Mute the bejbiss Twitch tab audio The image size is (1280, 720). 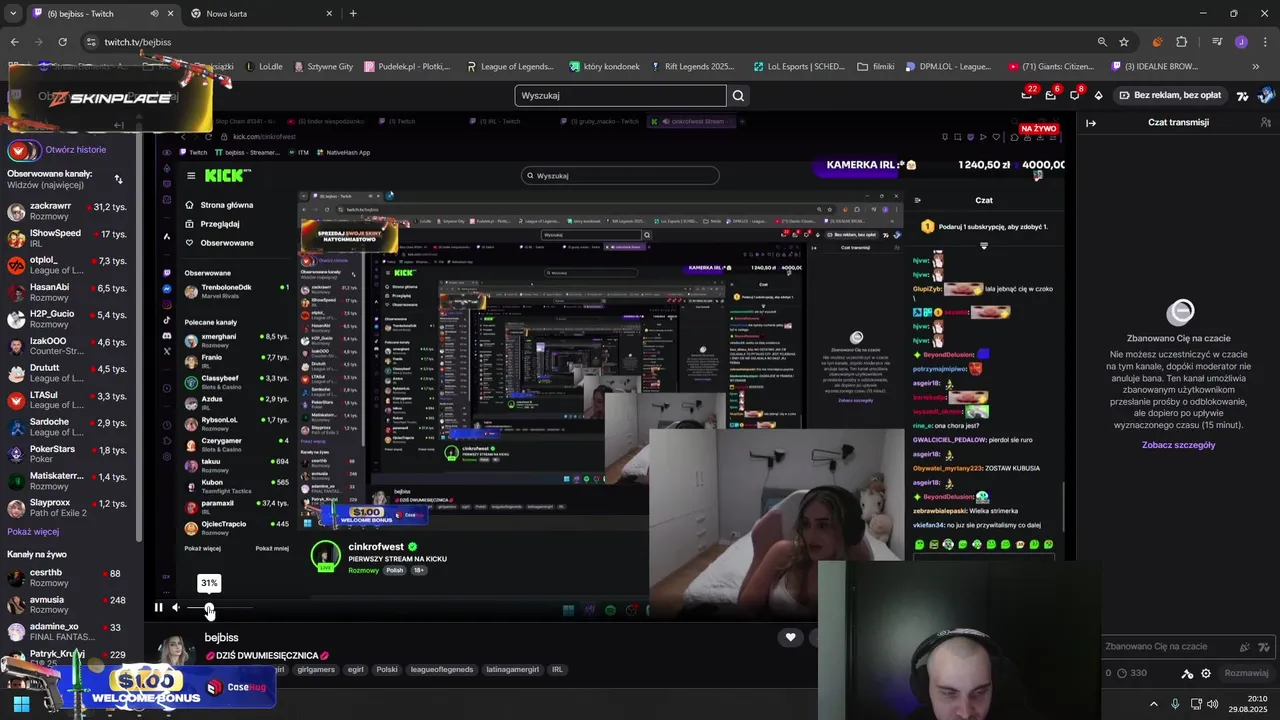click(154, 14)
